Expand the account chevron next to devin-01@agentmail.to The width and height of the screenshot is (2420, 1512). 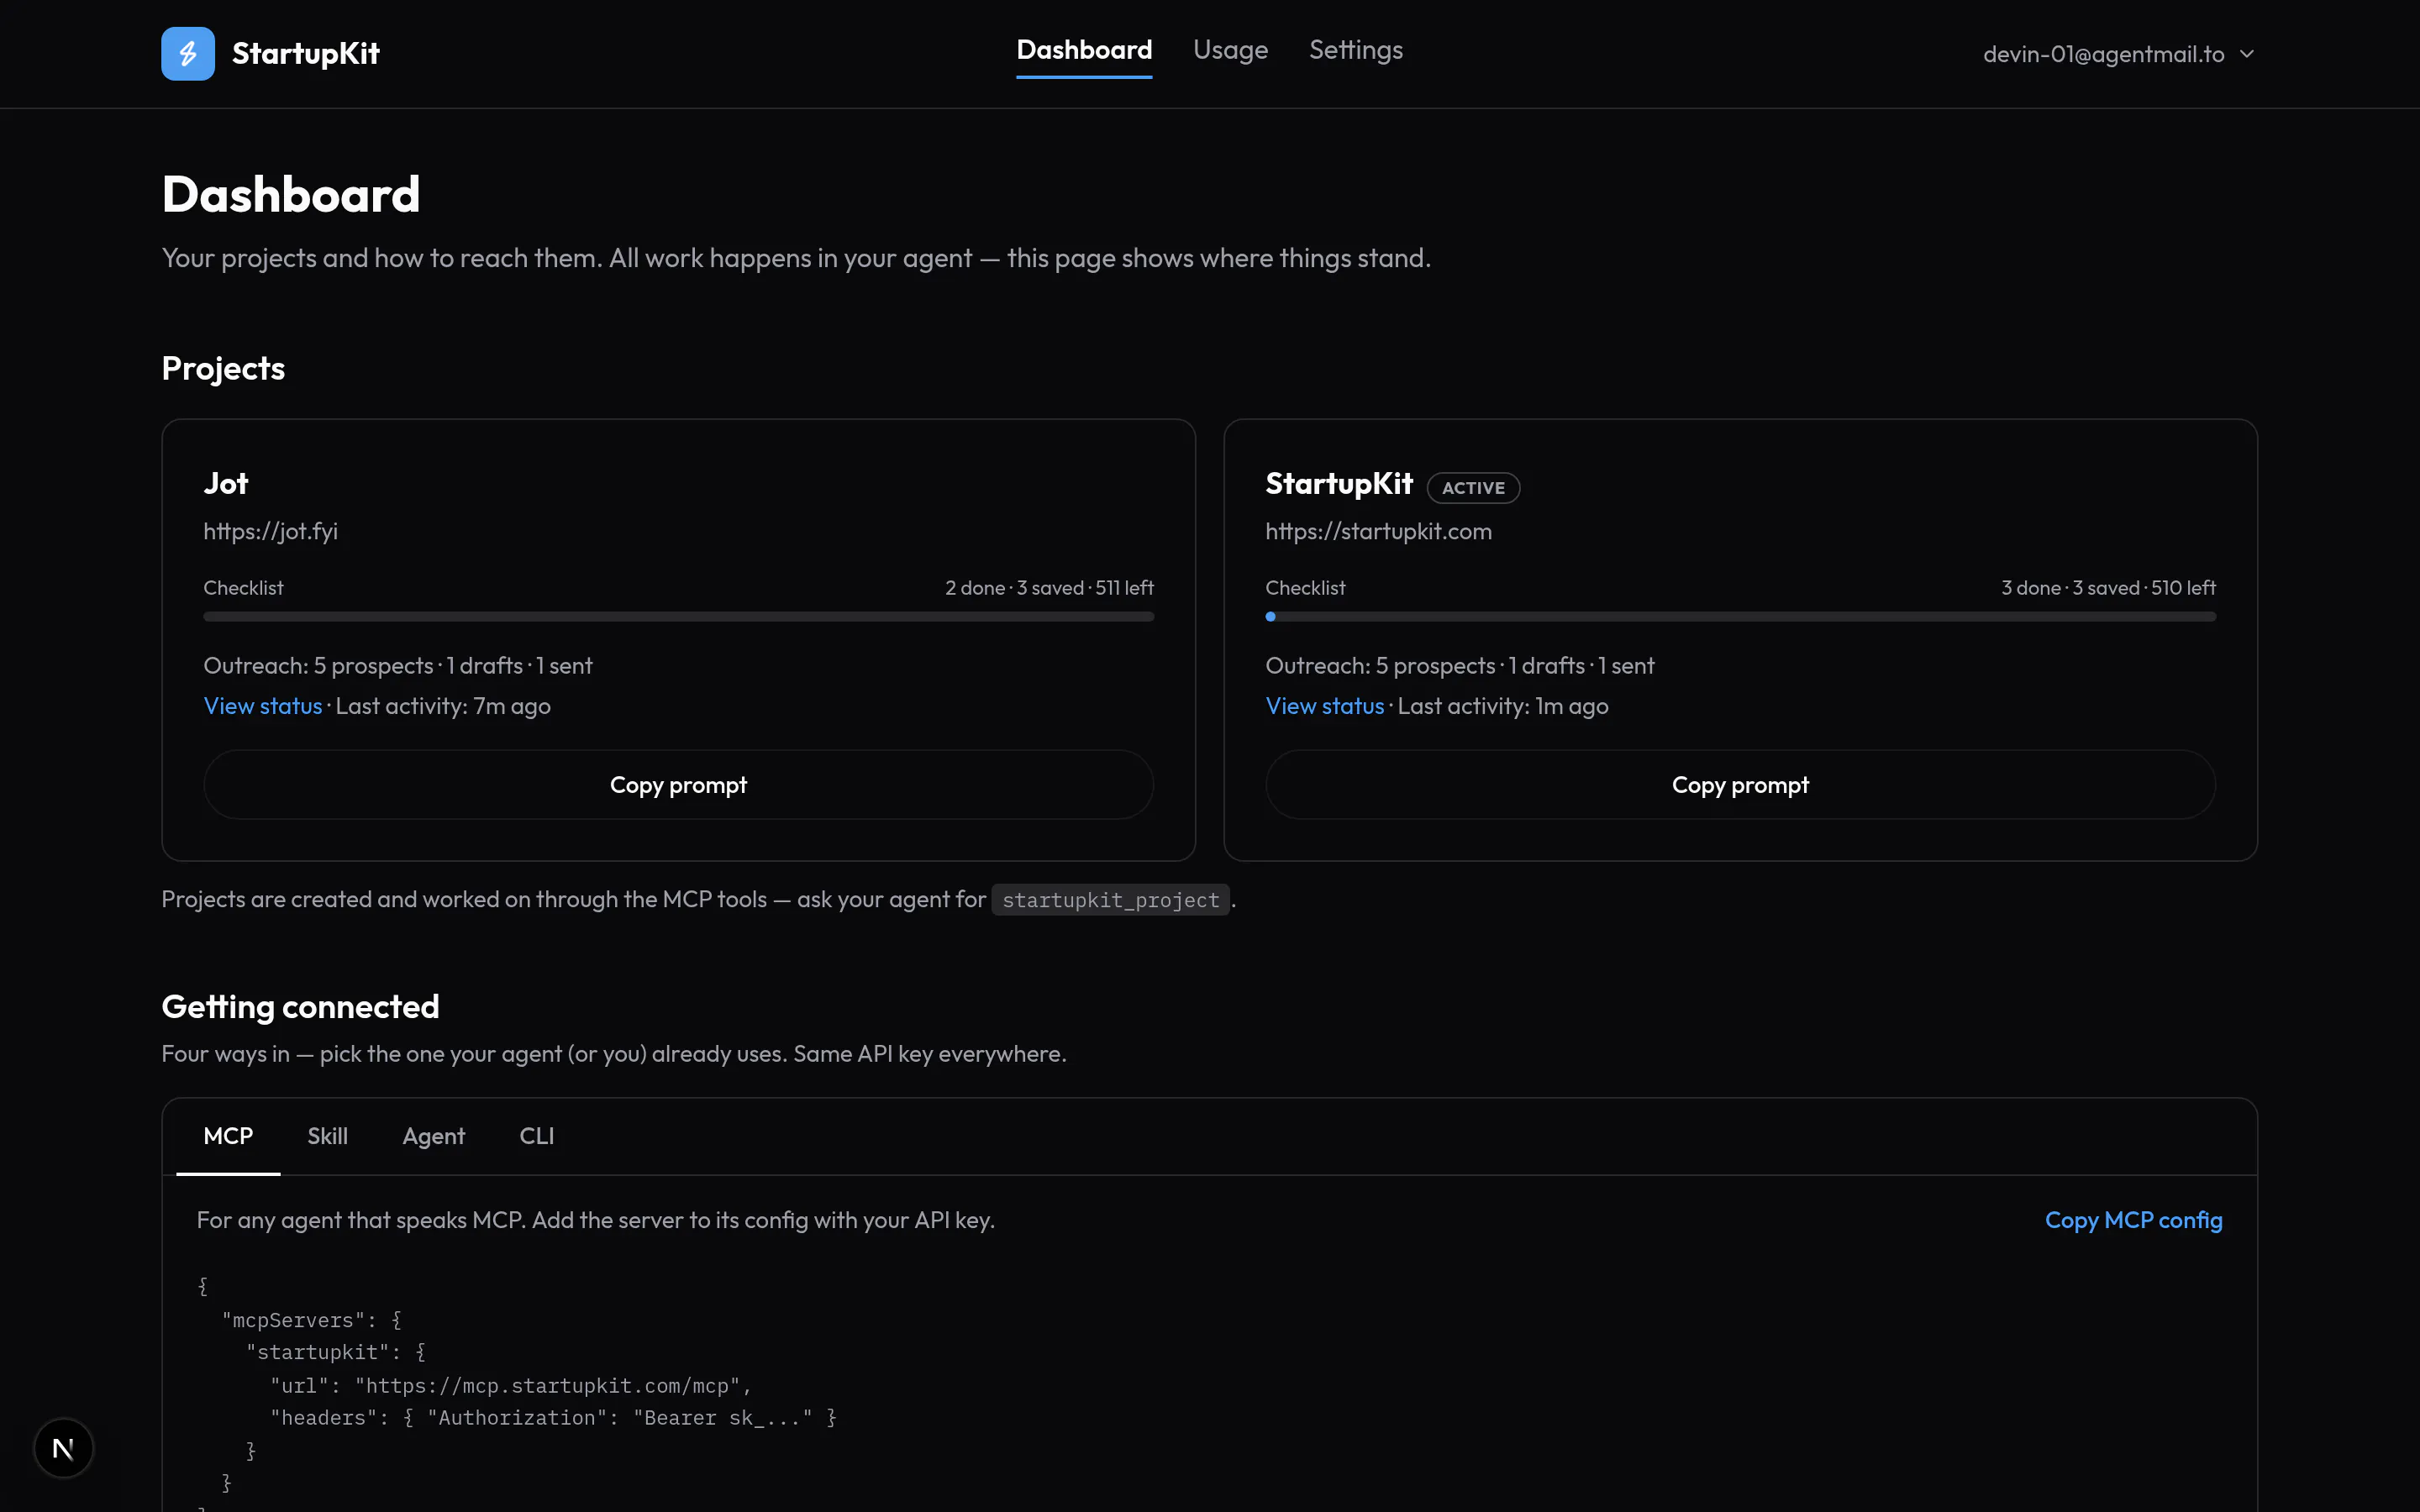(2247, 54)
